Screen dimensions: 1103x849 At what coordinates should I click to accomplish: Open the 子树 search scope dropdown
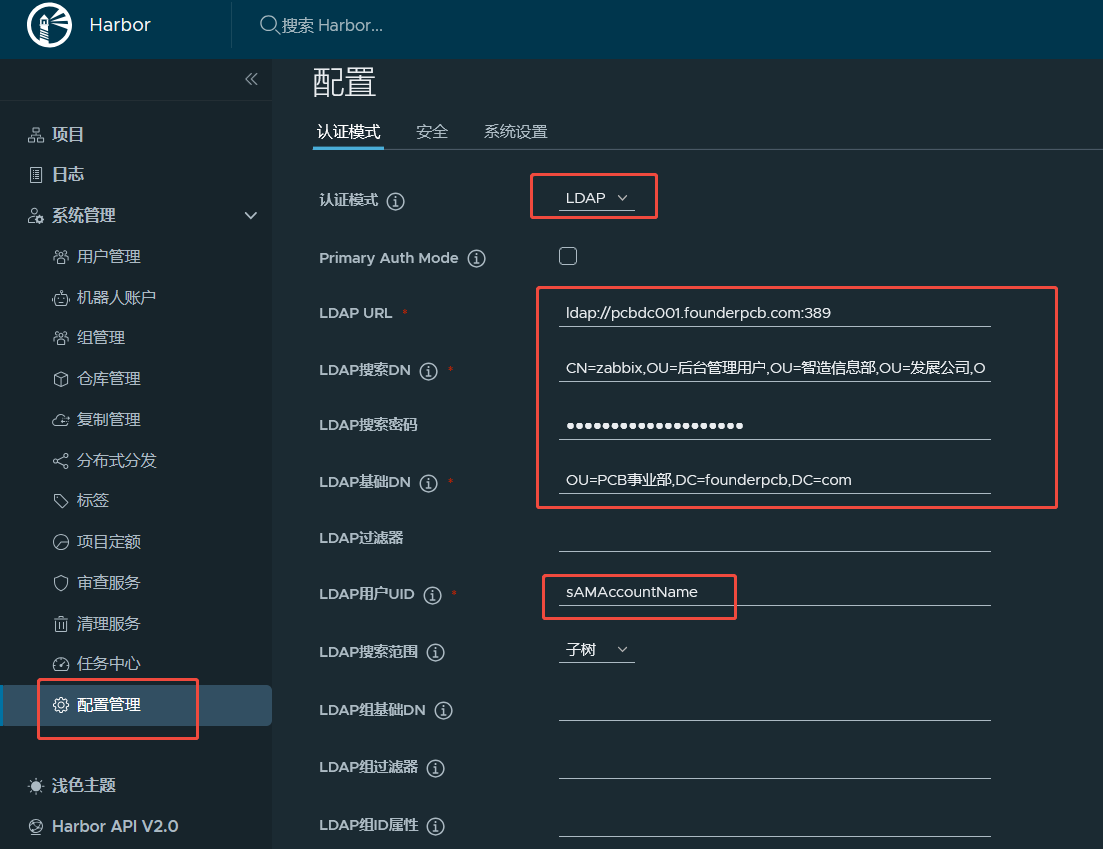click(x=597, y=650)
